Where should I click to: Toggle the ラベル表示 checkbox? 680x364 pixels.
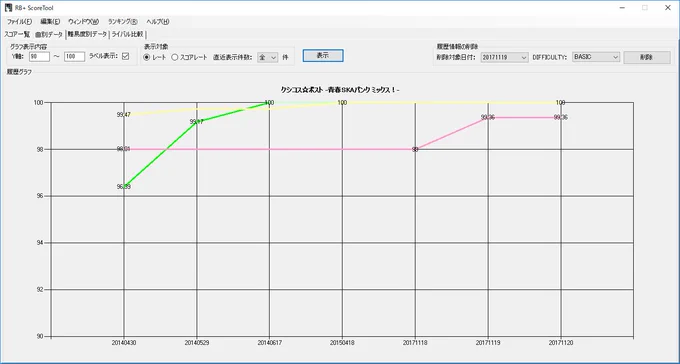(126, 56)
